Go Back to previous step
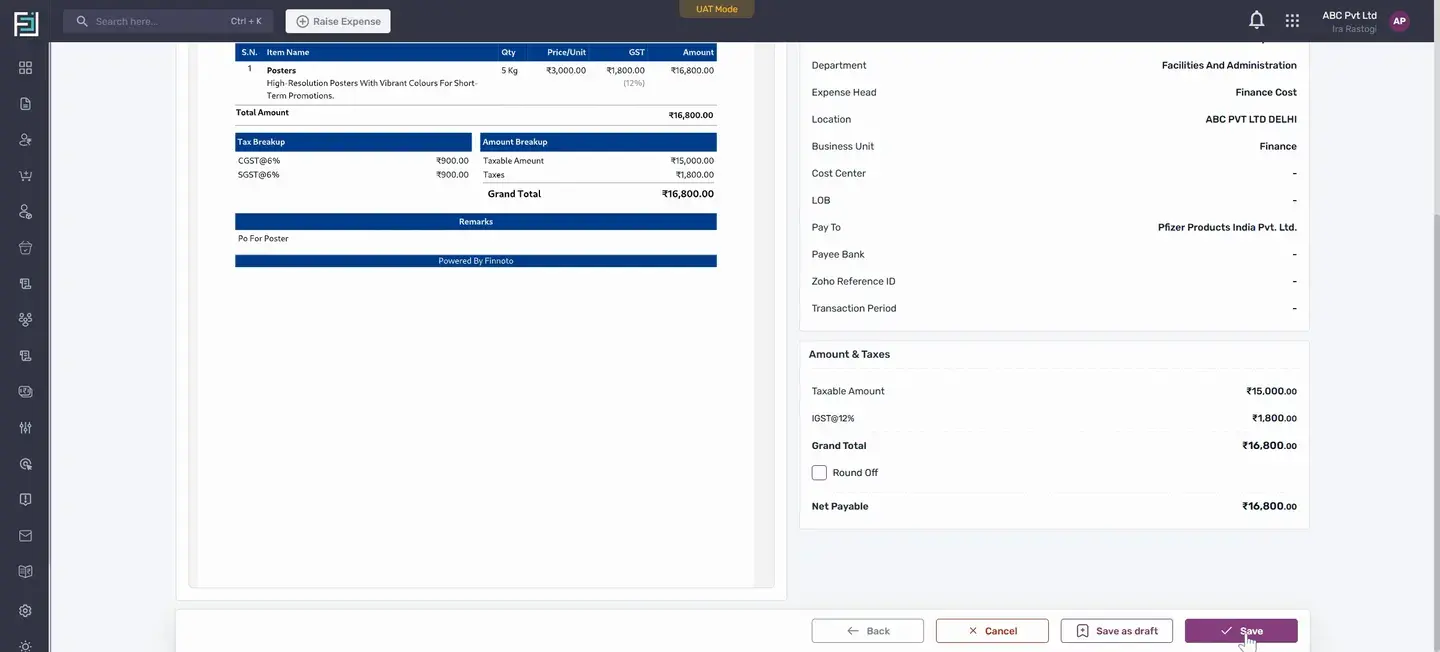The height and width of the screenshot is (652, 1440). click(x=868, y=631)
